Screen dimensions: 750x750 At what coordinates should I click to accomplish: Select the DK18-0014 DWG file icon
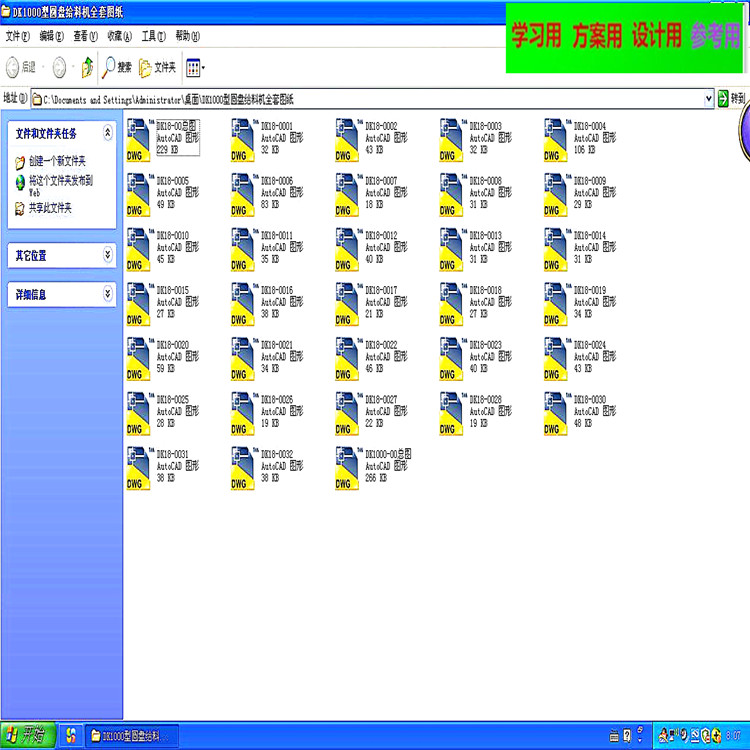coord(555,249)
